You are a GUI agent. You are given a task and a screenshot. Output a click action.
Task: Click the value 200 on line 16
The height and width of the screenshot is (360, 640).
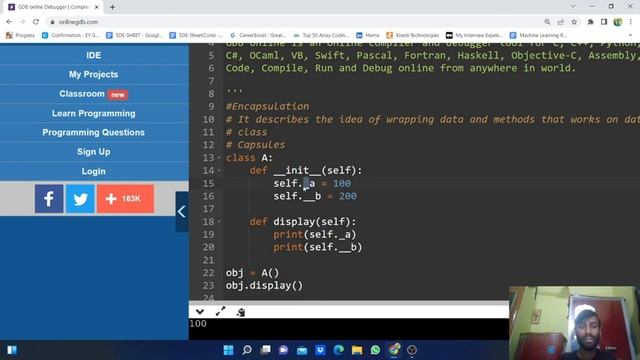tap(348, 196)
